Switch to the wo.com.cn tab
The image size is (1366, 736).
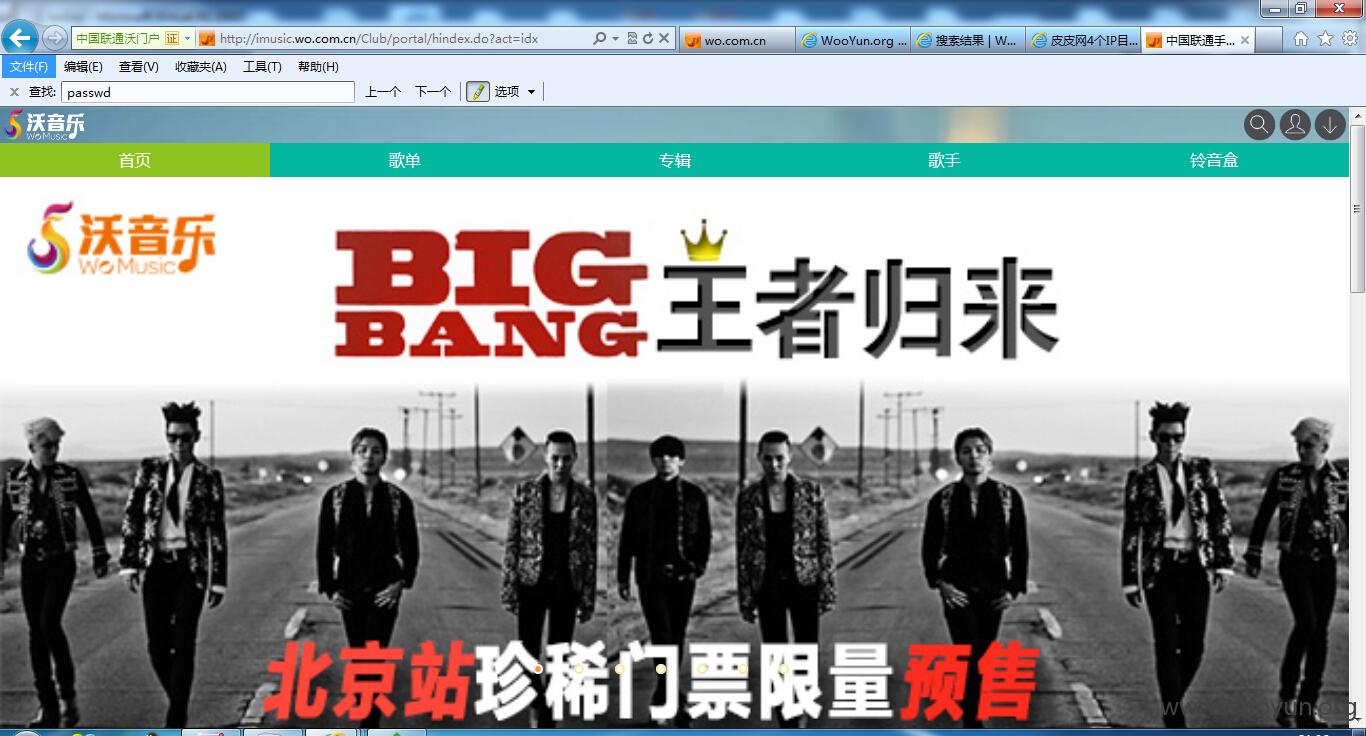click(737, 40)
